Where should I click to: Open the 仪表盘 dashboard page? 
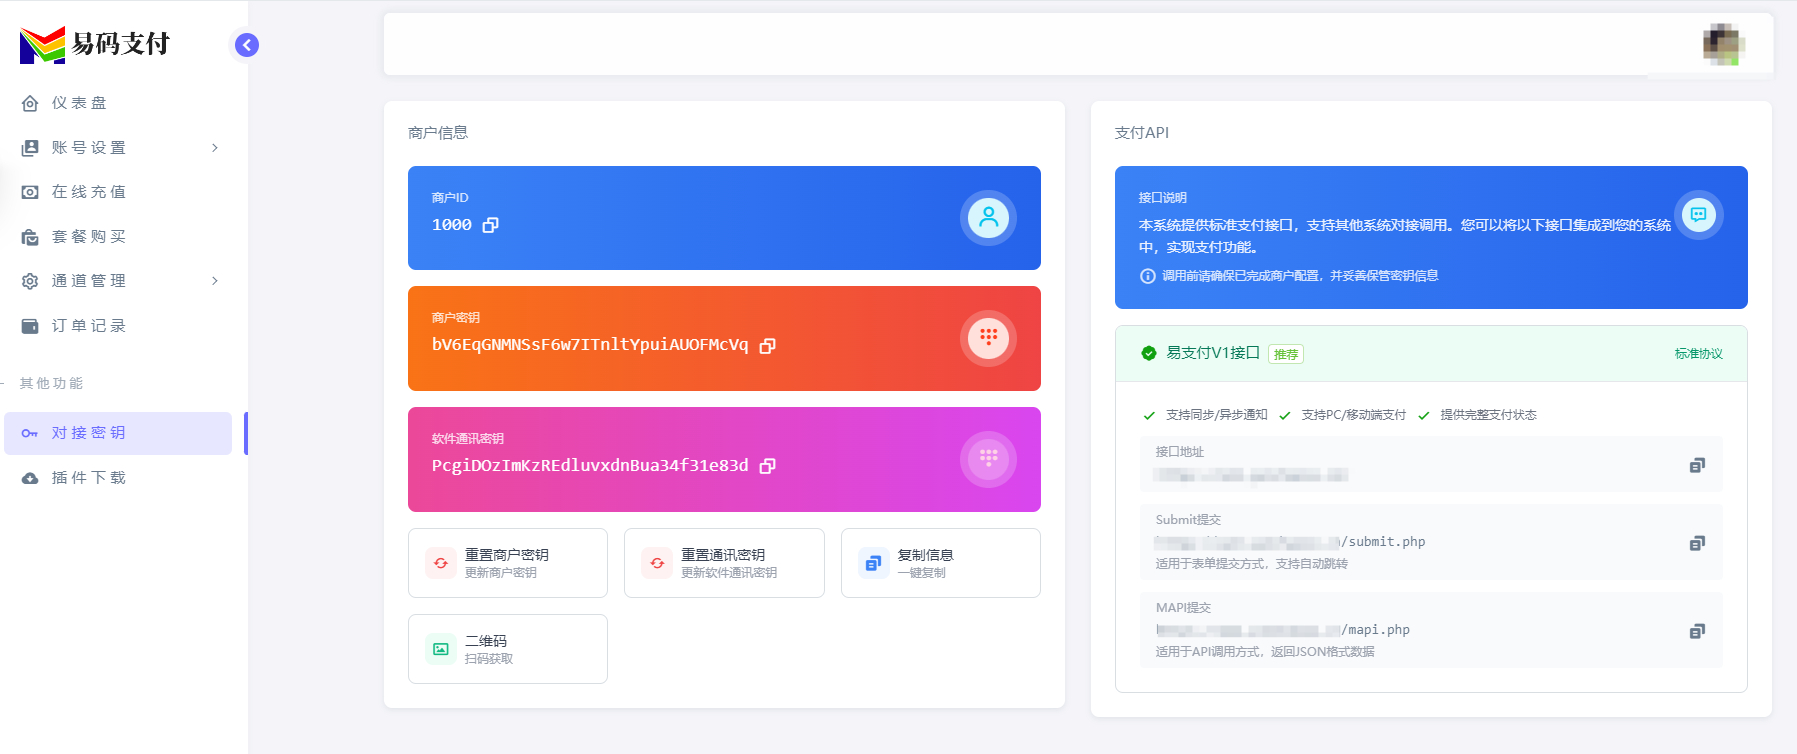click(79, 103)
